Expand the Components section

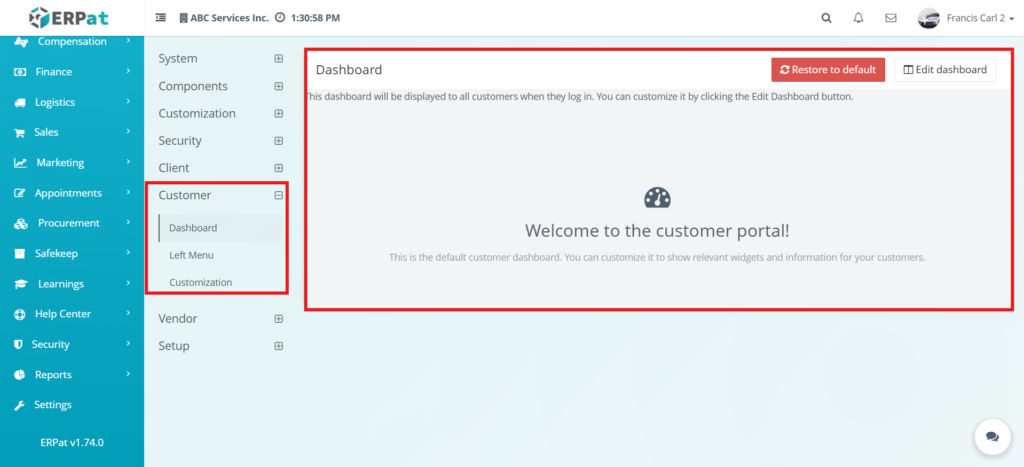(279, 86)
